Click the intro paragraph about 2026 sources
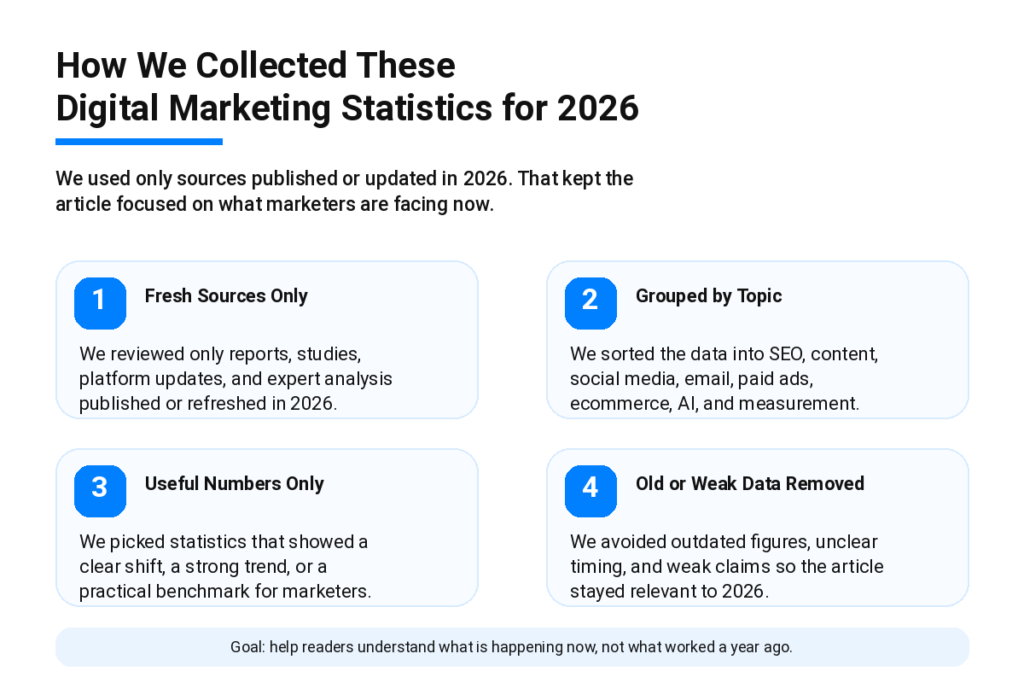 click(x=344, y=191)
